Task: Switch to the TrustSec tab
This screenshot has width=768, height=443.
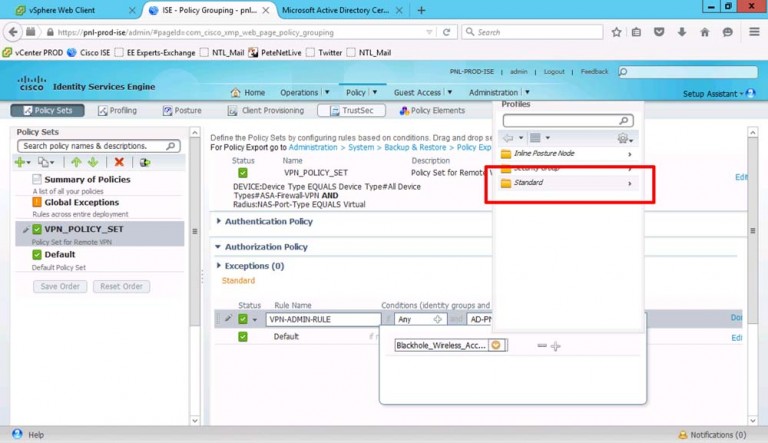Action: [x=351, y=110]
